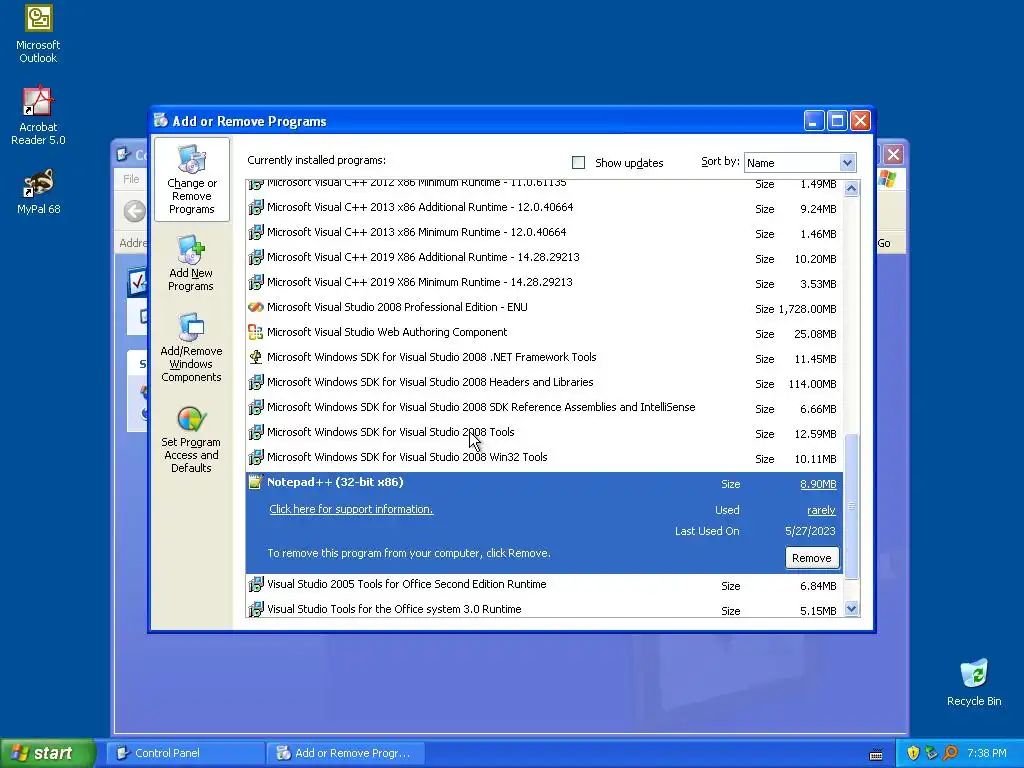Click the magnifier tray icon
The width and height of the screenshot is (1024, 768).
click(x=950, y=753)
